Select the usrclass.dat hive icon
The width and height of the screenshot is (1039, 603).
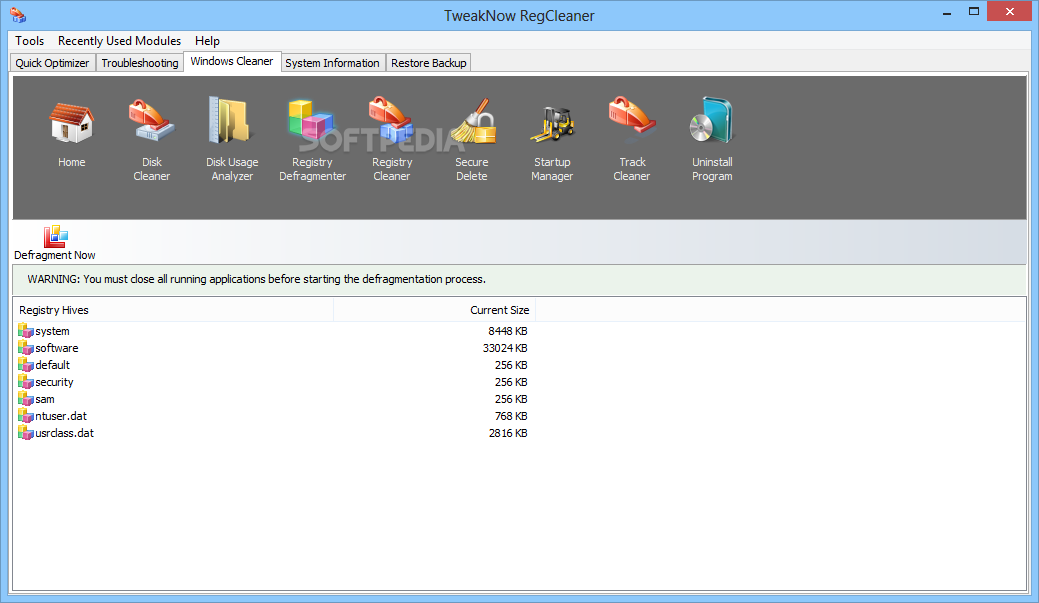coord(25,433)
